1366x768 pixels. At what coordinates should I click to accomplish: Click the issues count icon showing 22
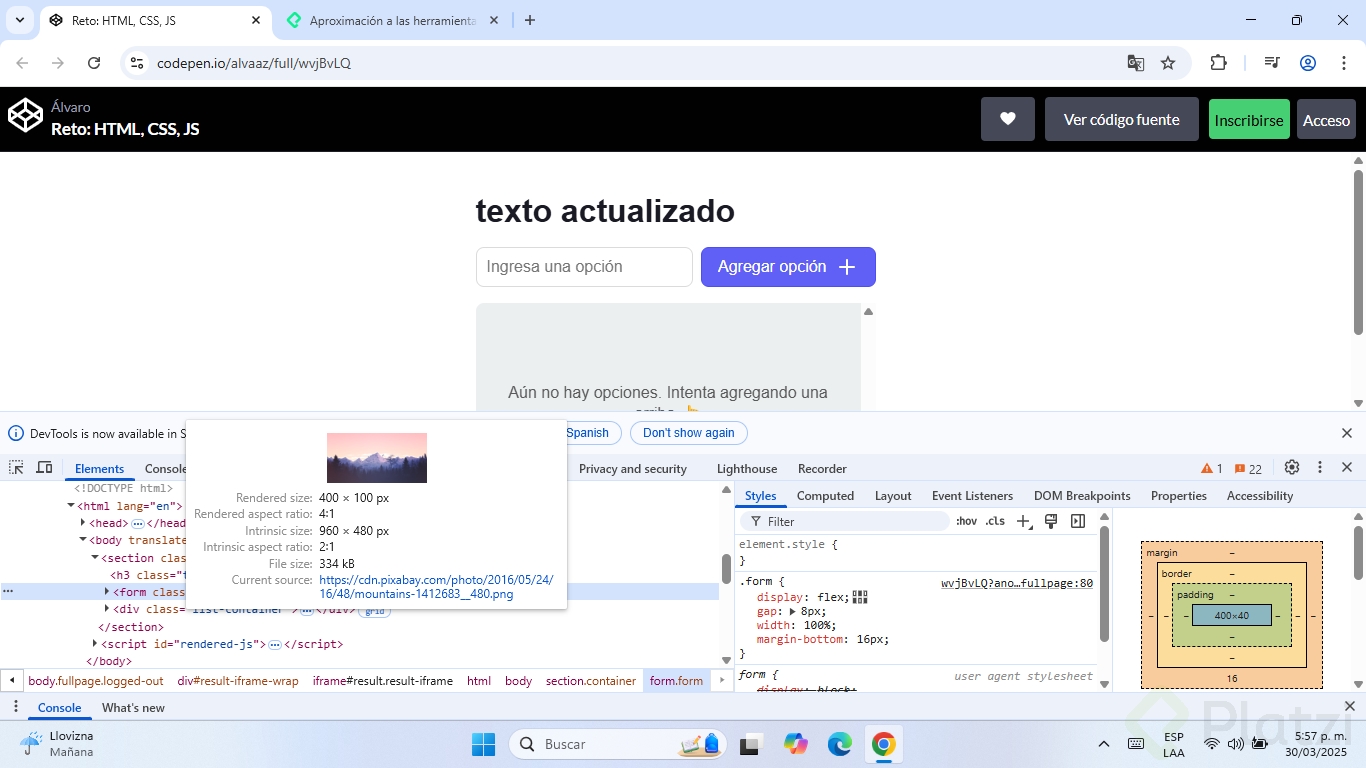click(1248, 469)
